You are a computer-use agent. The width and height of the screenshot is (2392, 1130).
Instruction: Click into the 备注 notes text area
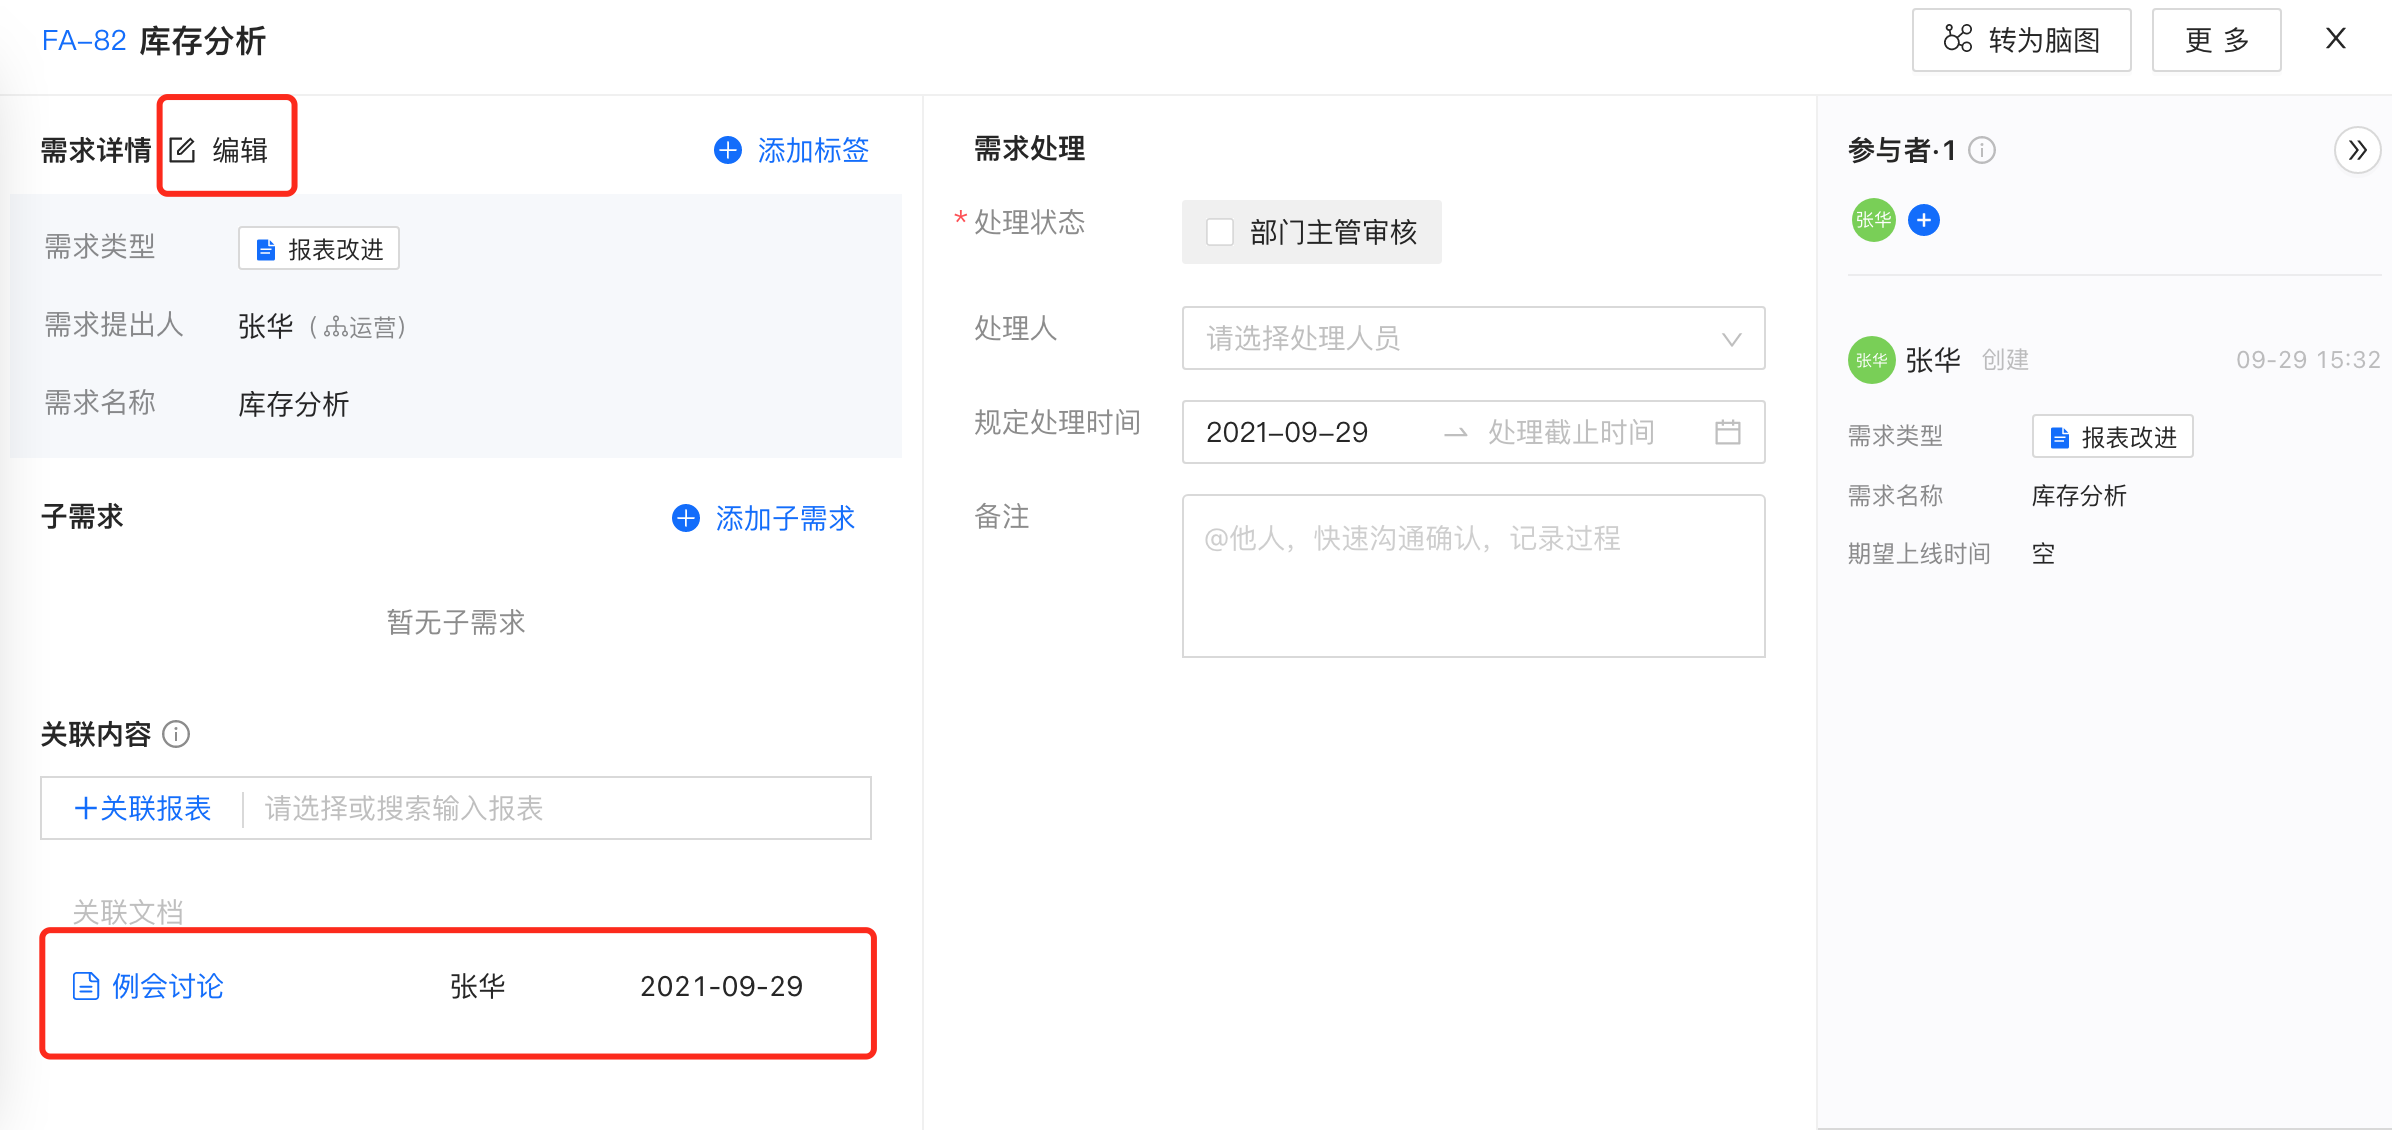[1472, 576]
